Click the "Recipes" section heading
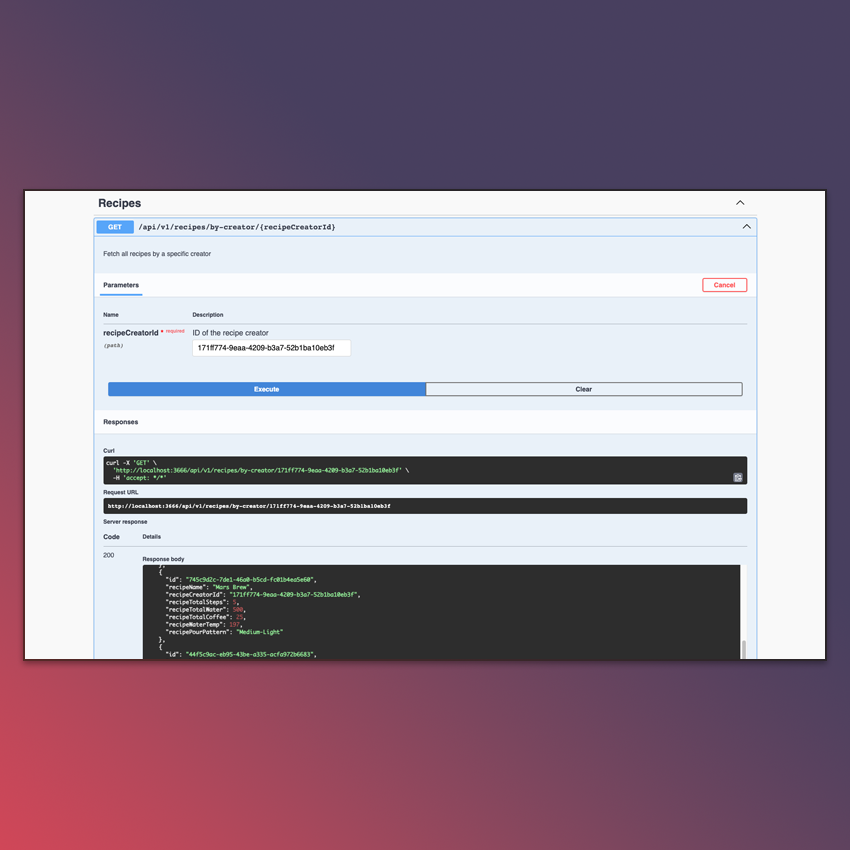Screen dimensions: 850x850 coord(119,203)
